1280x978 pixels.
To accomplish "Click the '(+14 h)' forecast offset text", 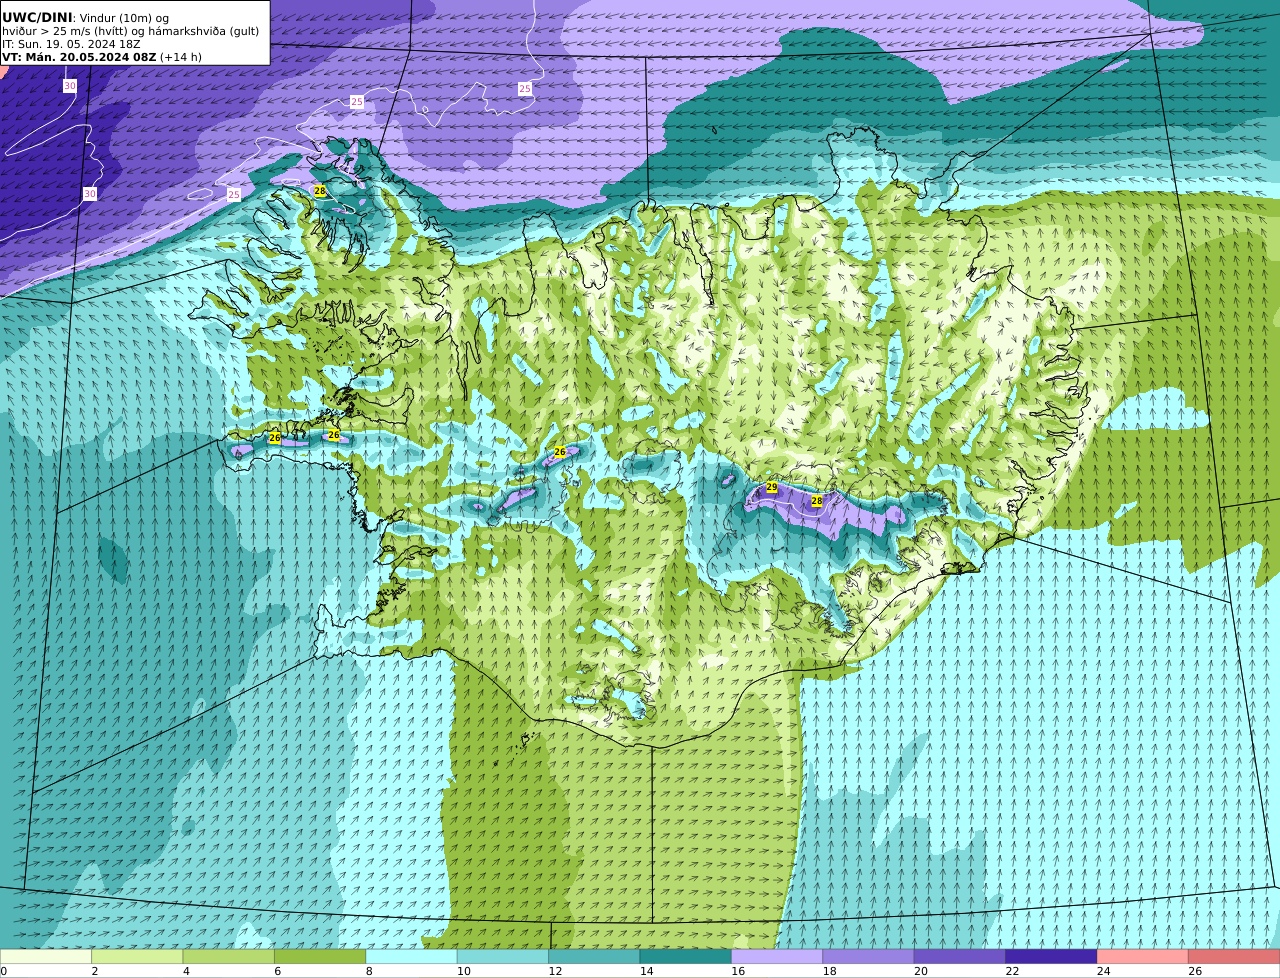I will pyautogui.click(x=181, y=57).
